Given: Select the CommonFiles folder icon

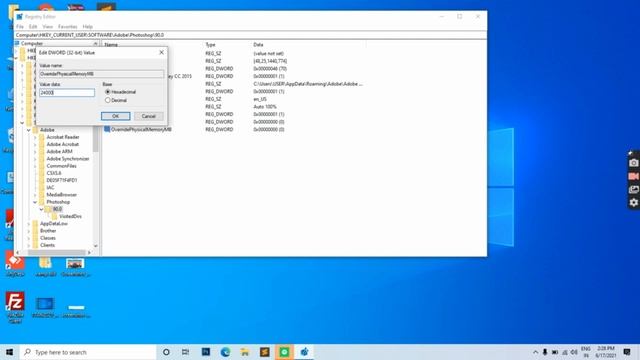Looking at the screenshot, I should 42,166.
